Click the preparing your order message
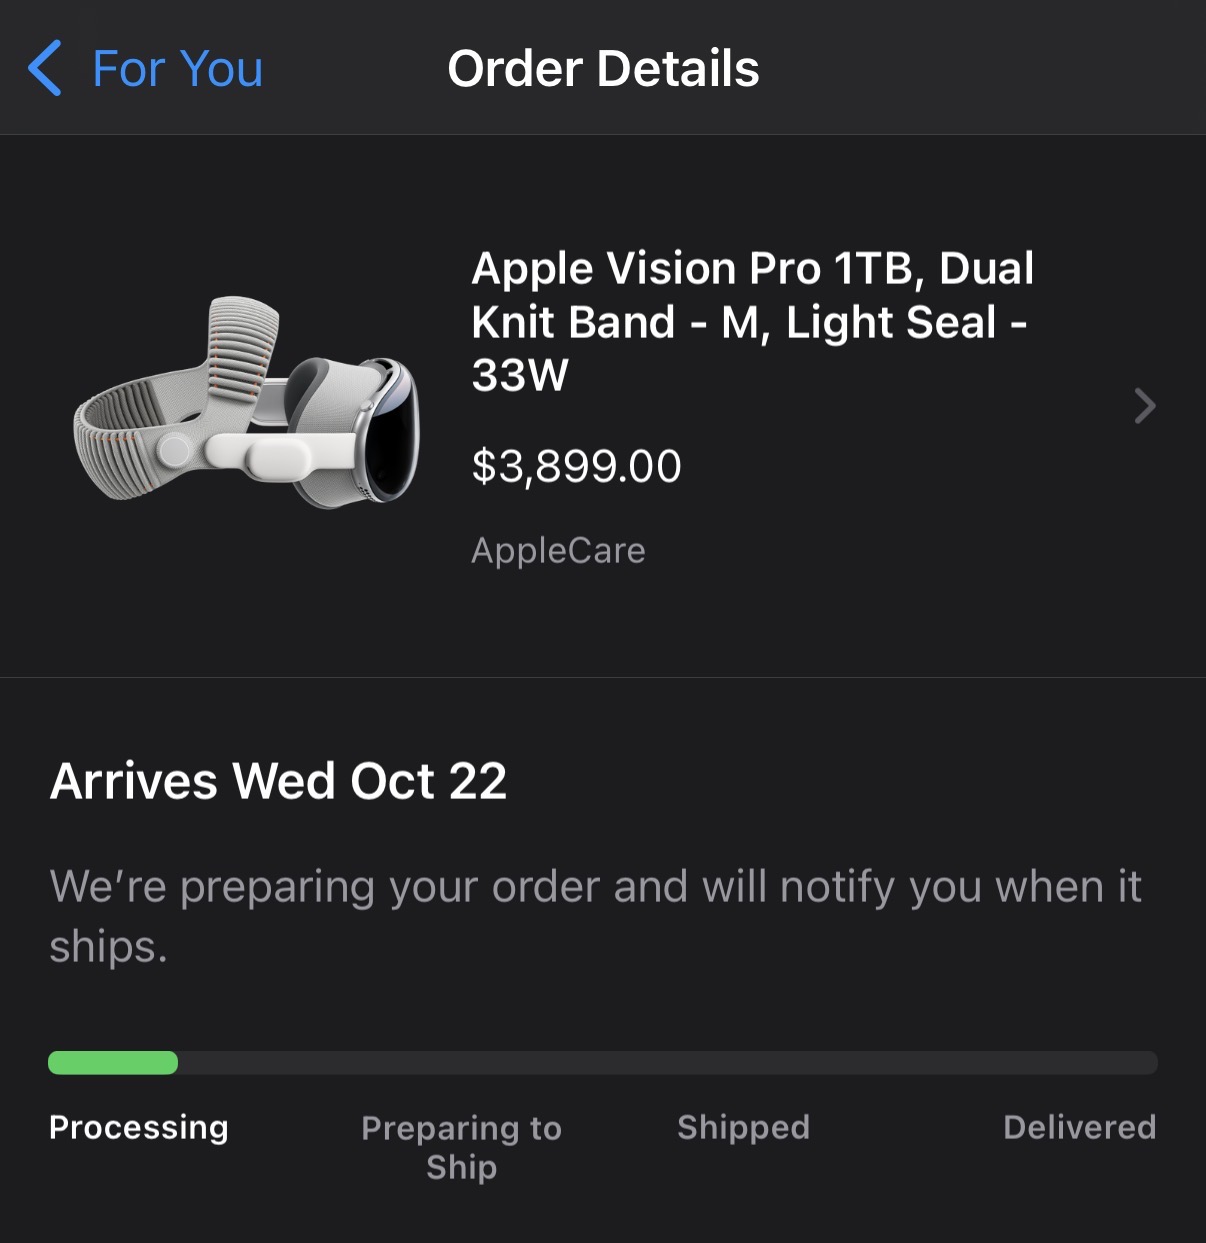The image size is (1206, 1243). (x=595, y=915)
